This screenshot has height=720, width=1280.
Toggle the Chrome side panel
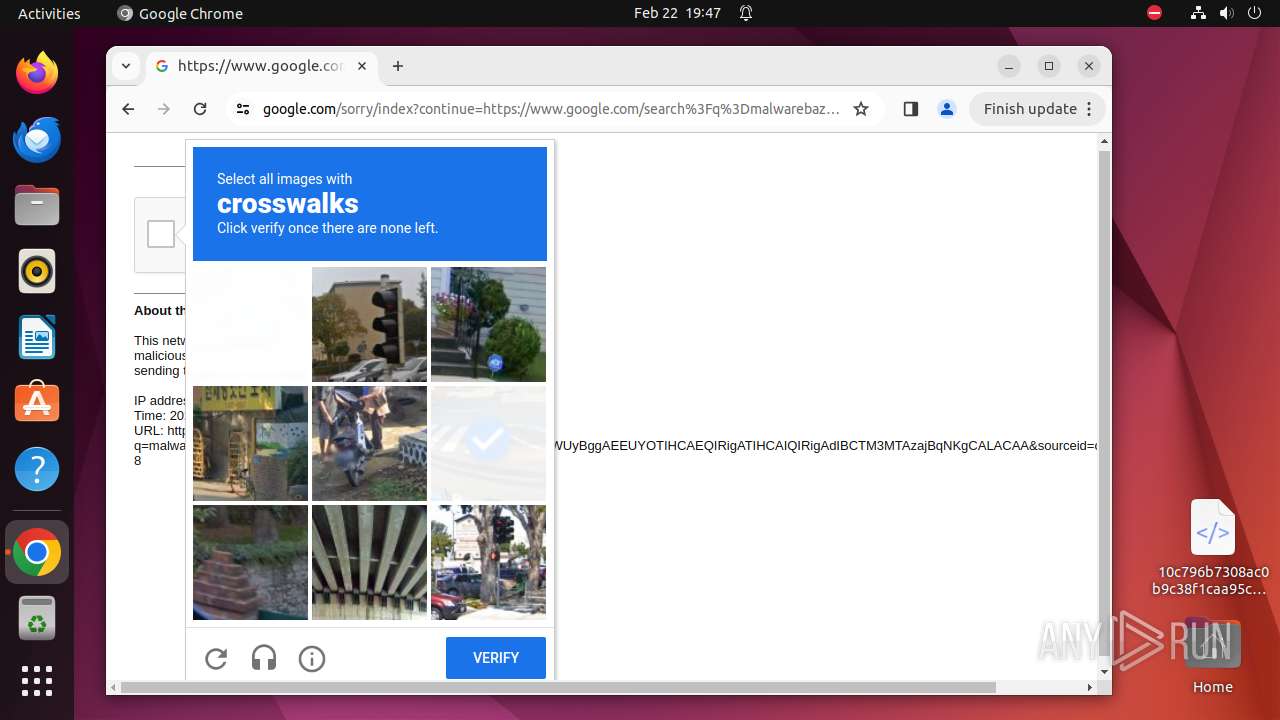pos(910,109)
